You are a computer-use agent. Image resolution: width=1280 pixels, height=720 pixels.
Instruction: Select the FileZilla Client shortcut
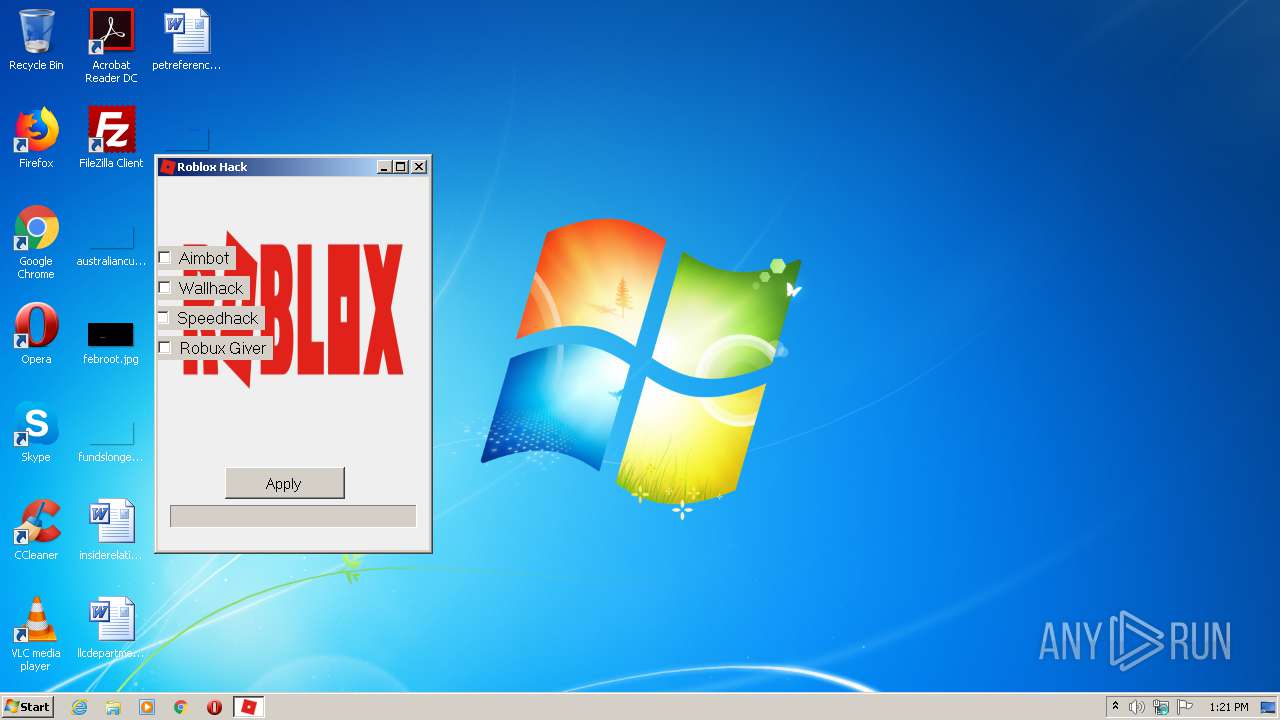coord(111,138)
